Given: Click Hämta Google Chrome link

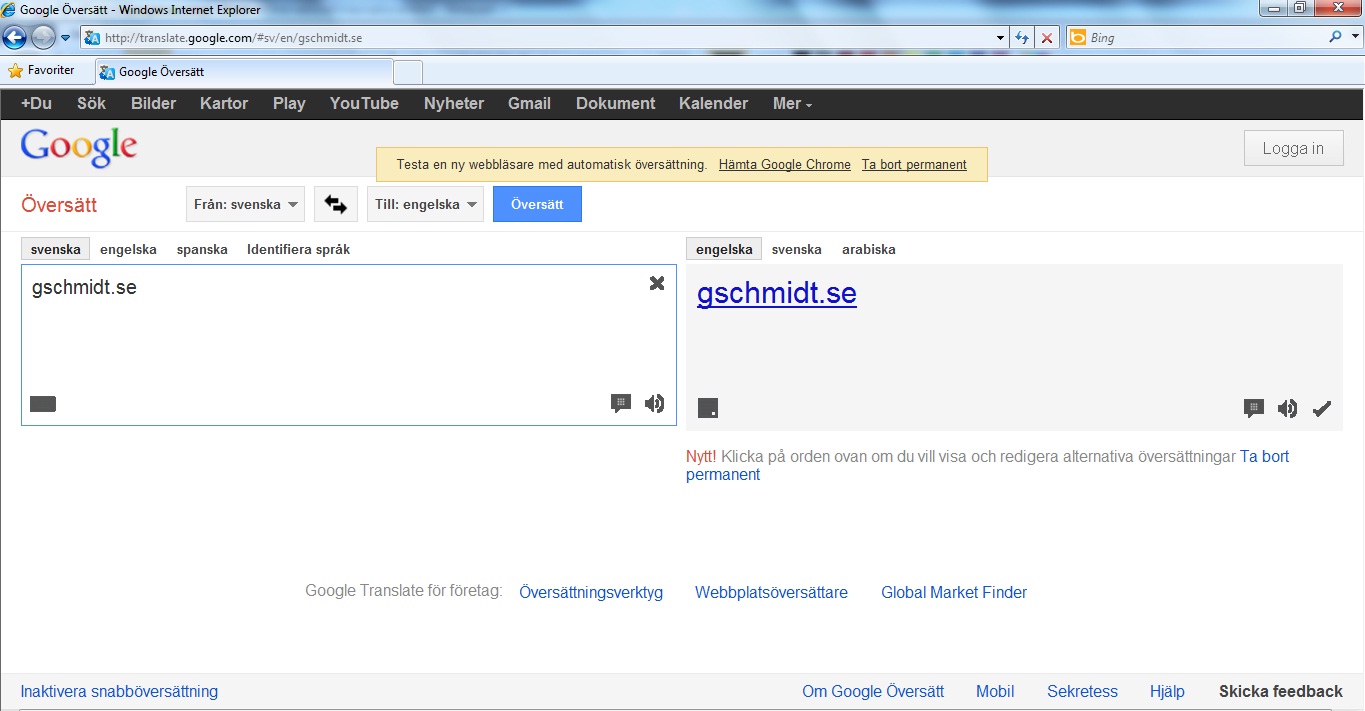Looking at the screenshot, I should [785, 165].
